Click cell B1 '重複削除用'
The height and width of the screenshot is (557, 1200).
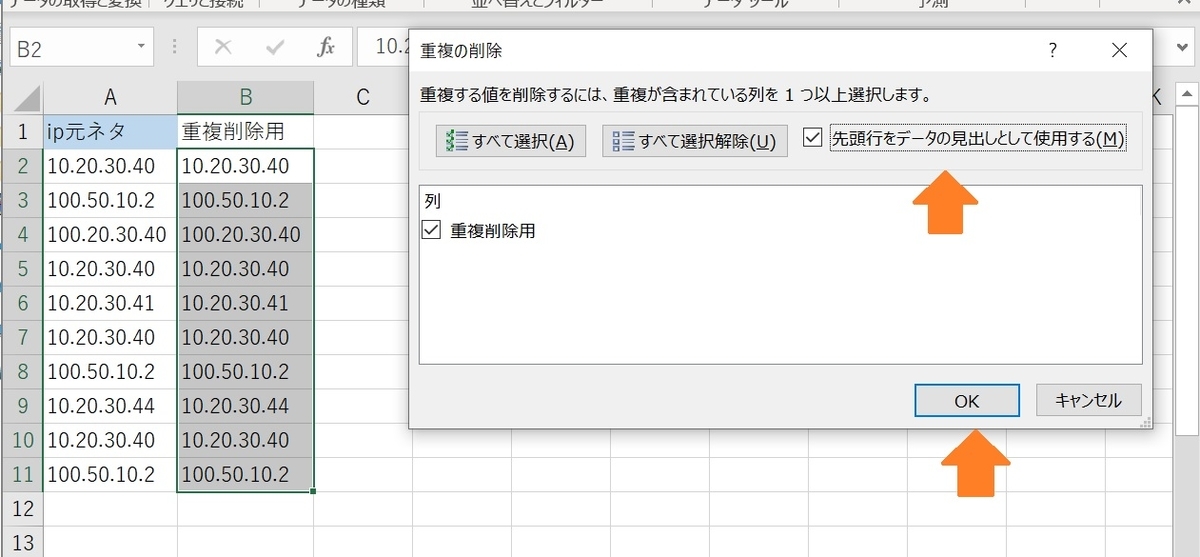pyautogui.click(x=245, y=131)
